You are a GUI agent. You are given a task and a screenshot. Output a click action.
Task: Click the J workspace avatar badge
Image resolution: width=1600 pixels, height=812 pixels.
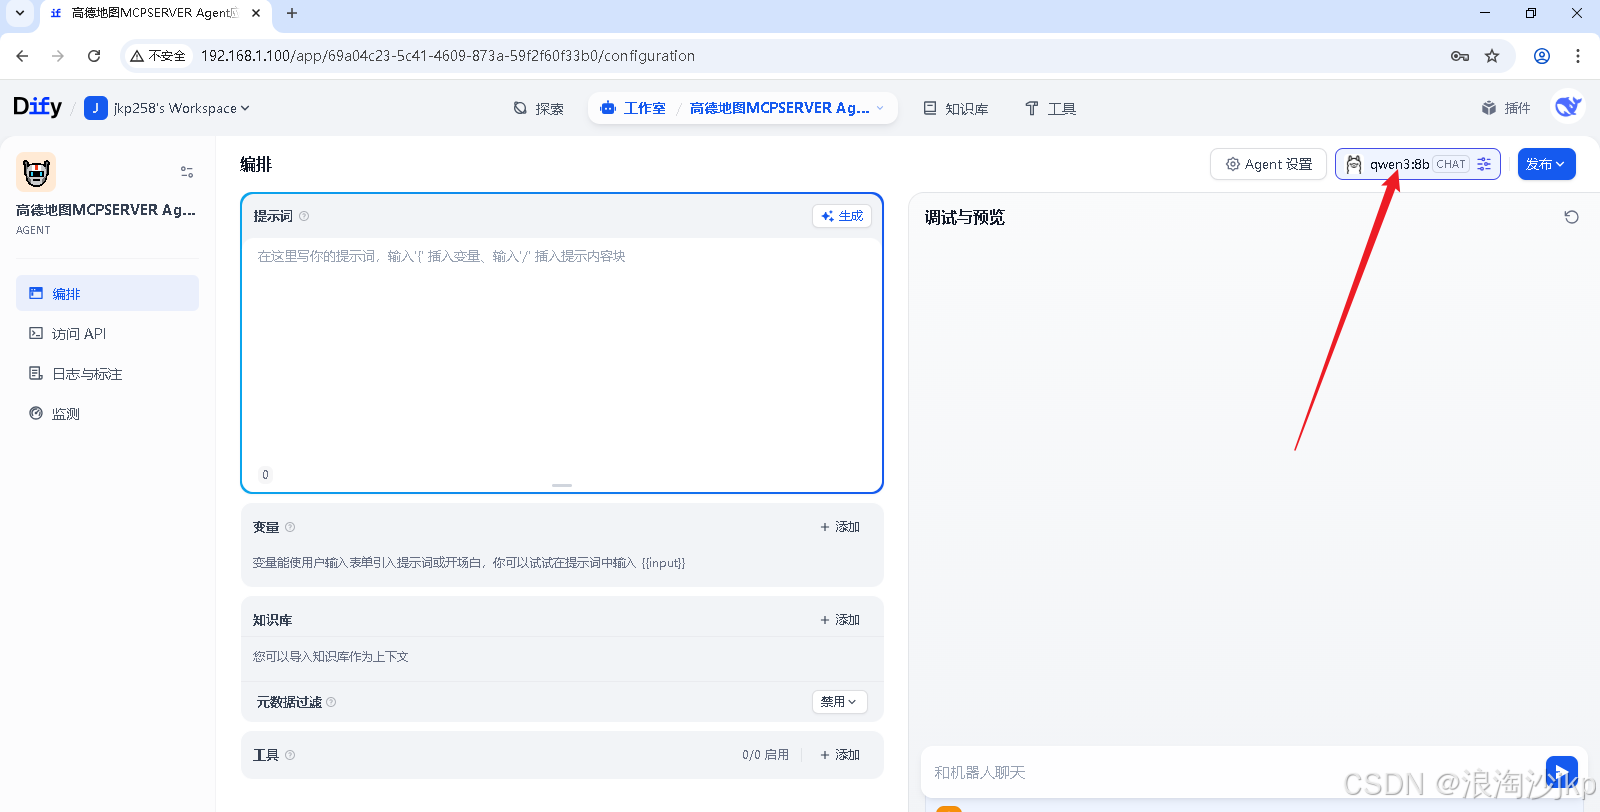pyautogui.click(x=95, y=108)
